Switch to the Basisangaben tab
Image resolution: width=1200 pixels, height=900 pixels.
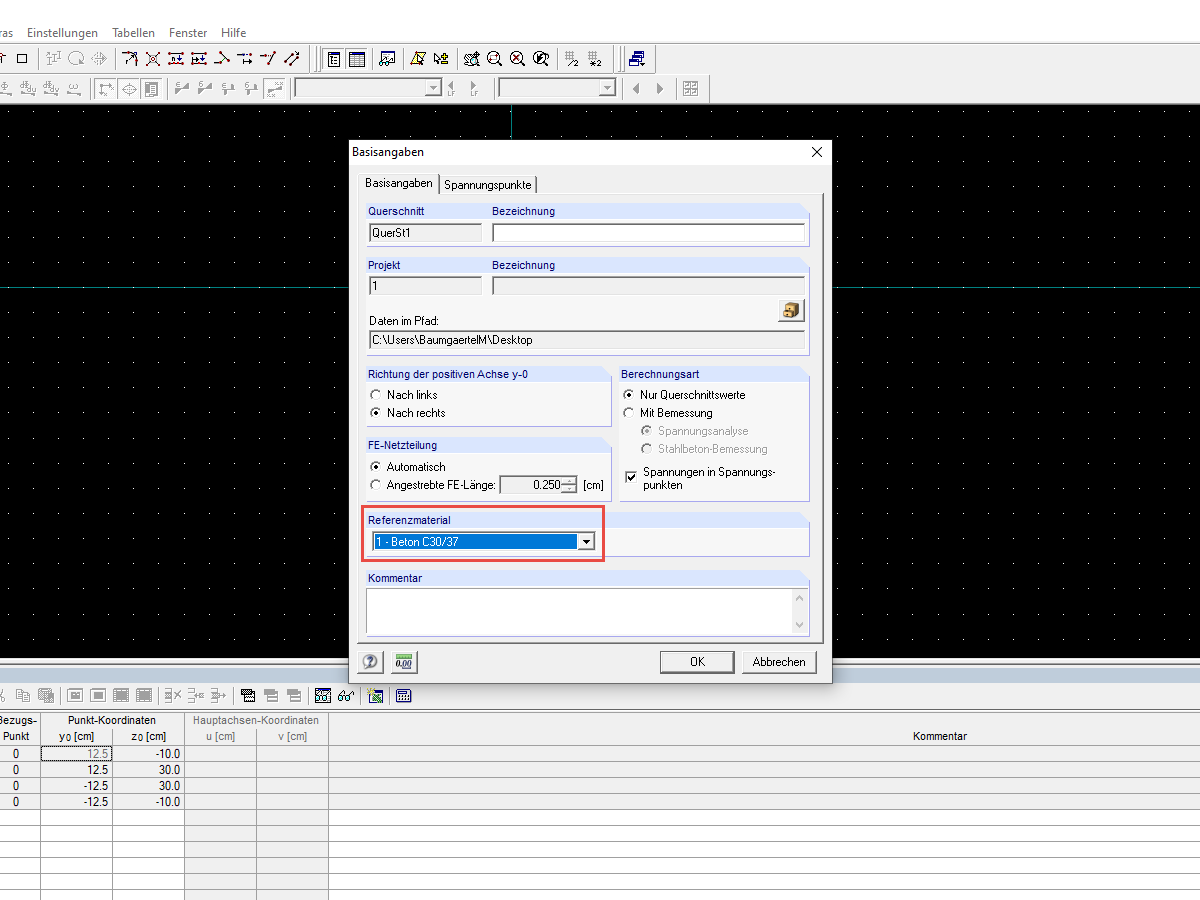pyautogui.click(x=399, y=183)
